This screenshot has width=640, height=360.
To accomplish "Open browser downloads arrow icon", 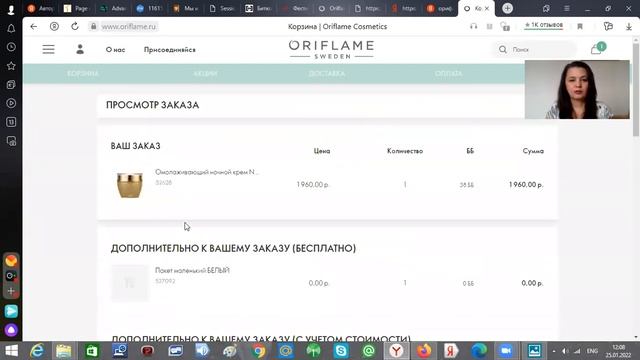I will pos(629,27).
